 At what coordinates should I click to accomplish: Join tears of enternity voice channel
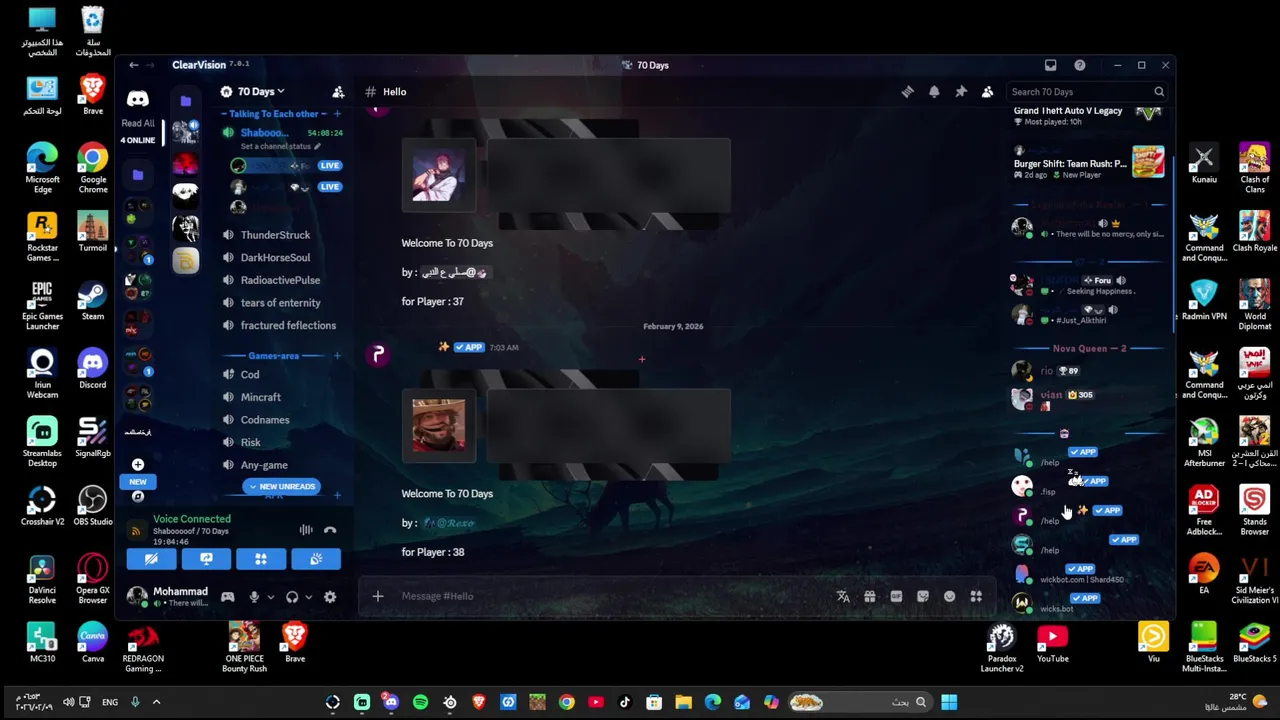pyautogui.click(x=282, y=303)
